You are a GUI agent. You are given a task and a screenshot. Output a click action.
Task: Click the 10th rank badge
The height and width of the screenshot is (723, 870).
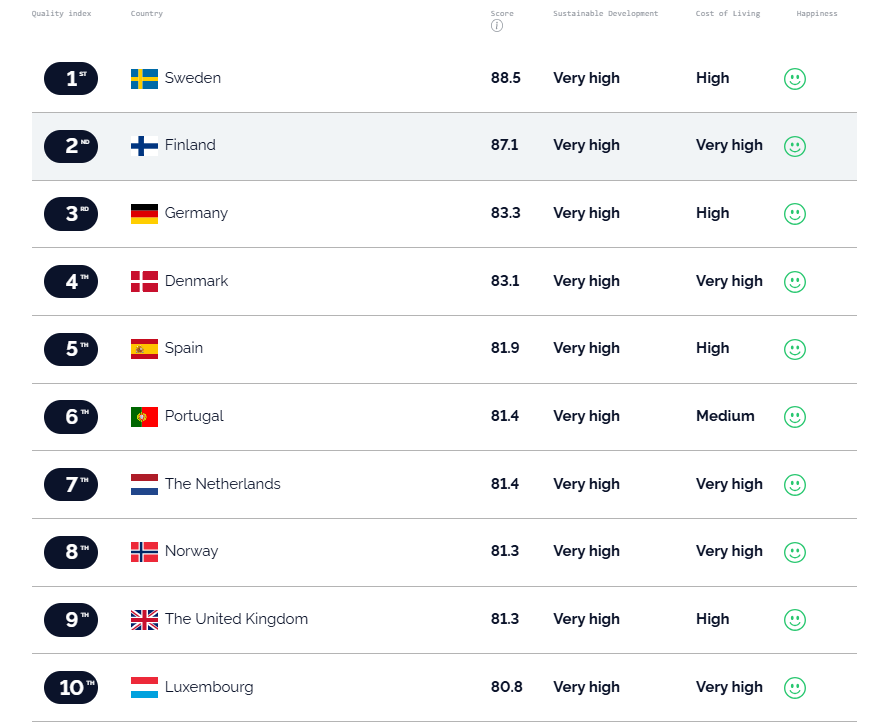coord(71,687)
